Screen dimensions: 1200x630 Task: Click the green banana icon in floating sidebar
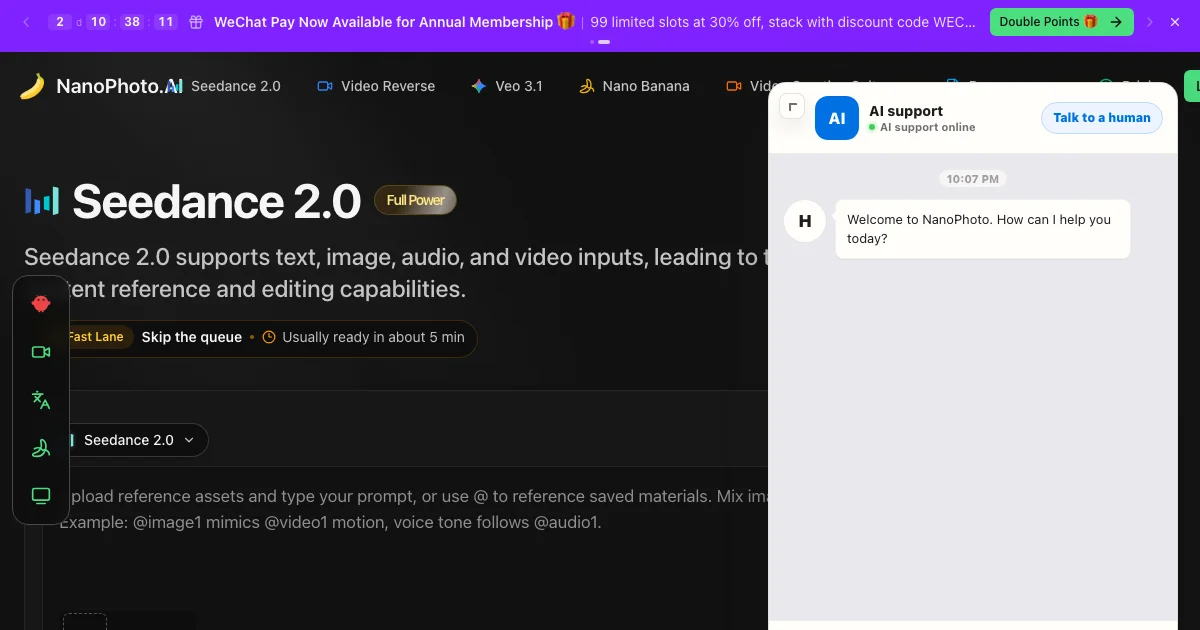point(41,448)
